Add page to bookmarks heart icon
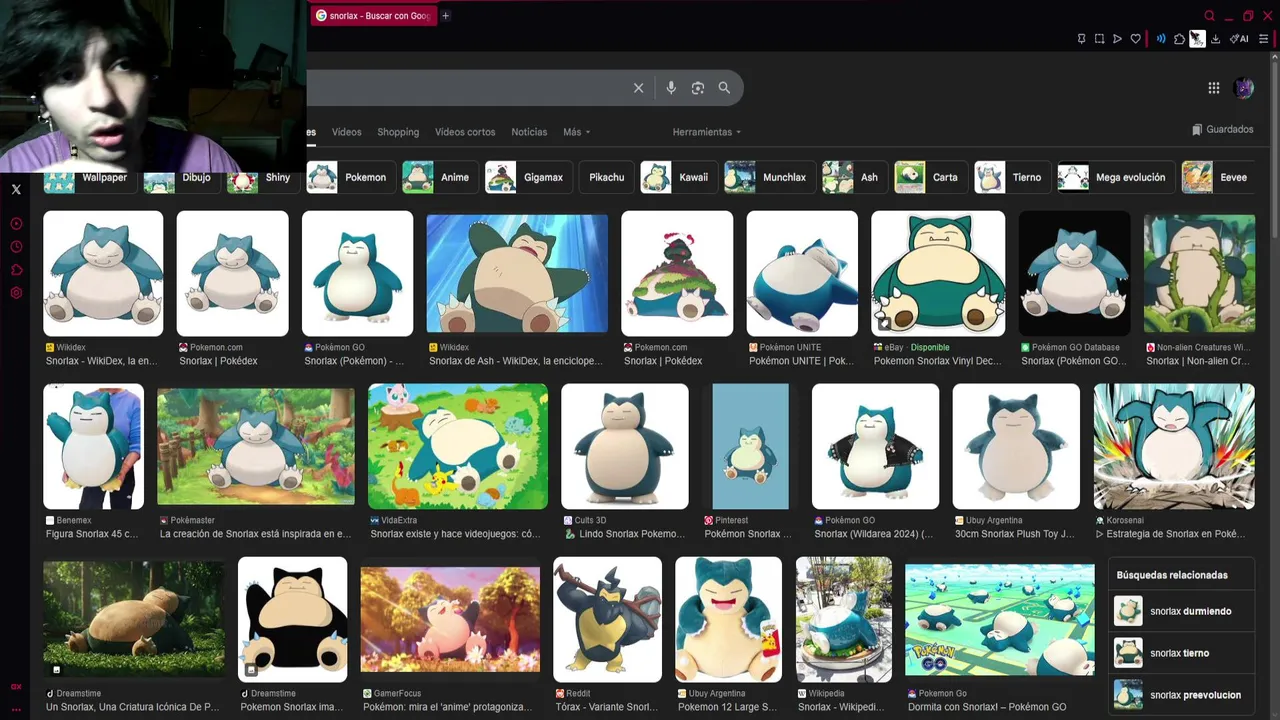 point(1135,39)
